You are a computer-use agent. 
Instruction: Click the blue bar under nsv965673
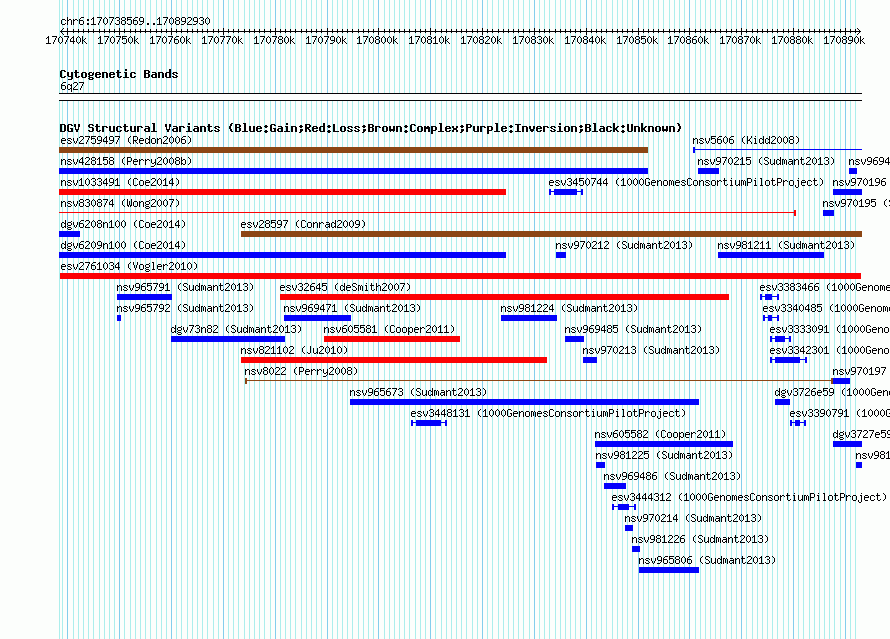click(524, 402)
